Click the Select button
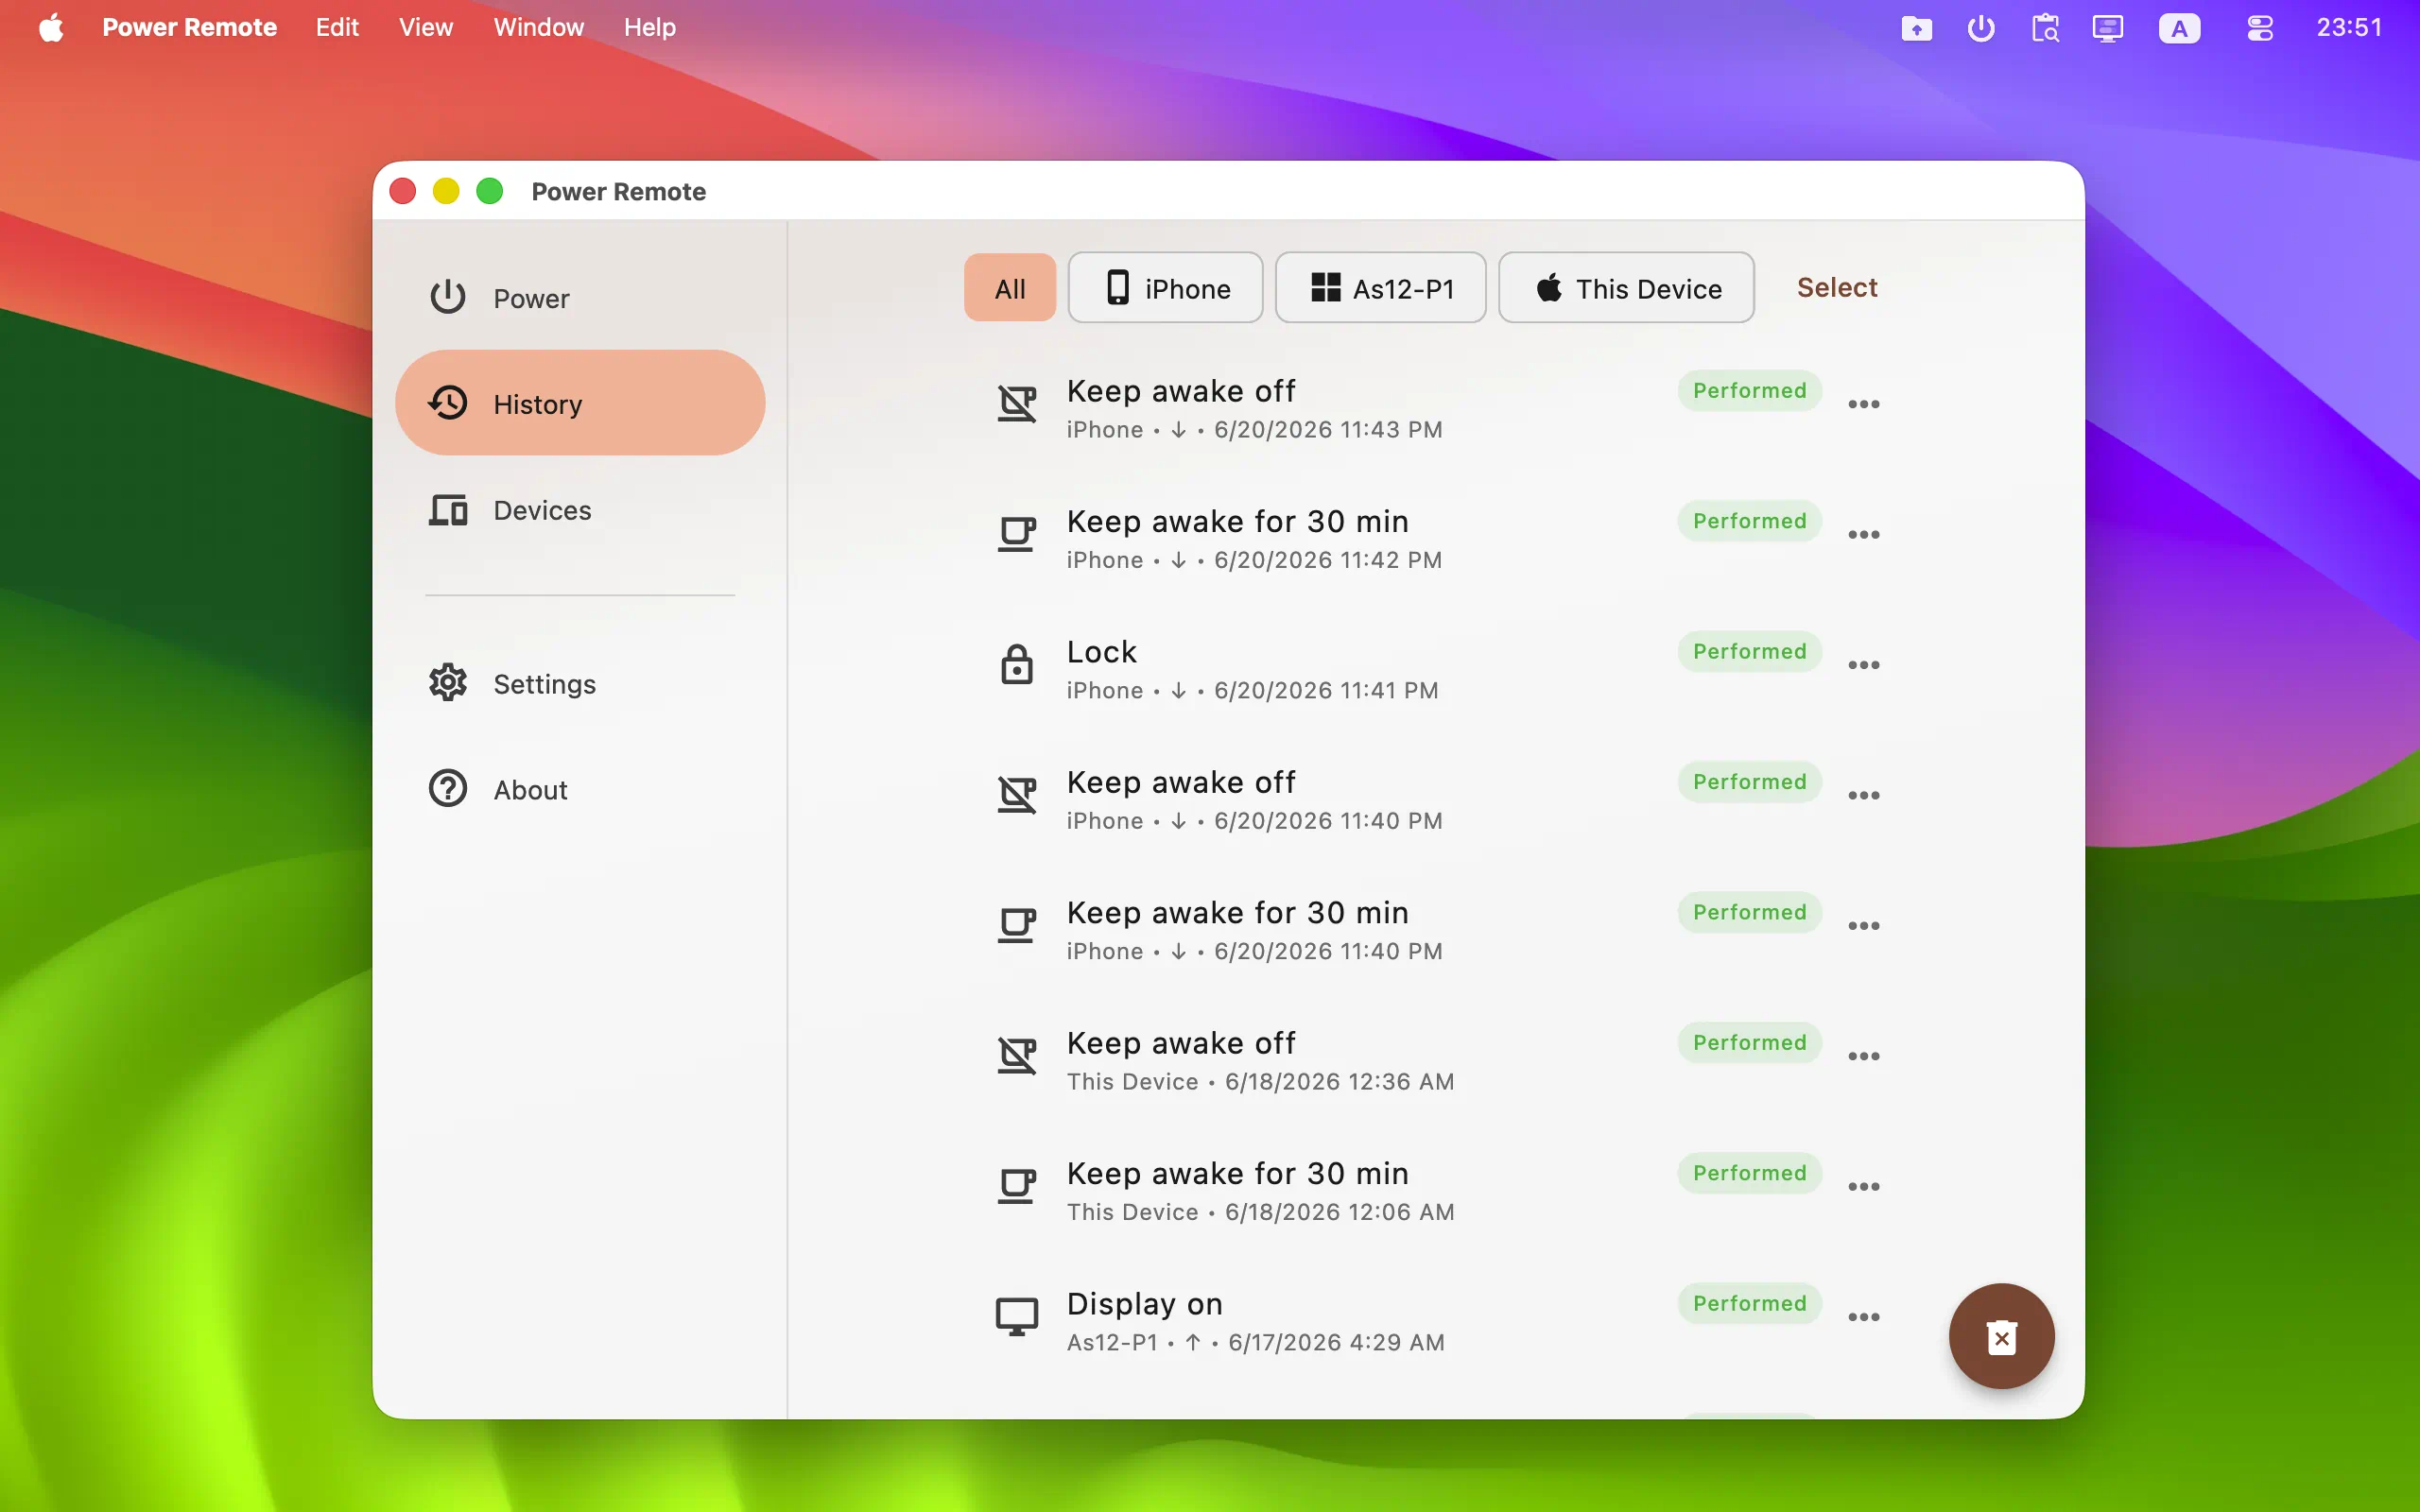Image resolution: width=2420 pixels, height=1512 pixels. pyautogui.click(x=1837, y=287)
